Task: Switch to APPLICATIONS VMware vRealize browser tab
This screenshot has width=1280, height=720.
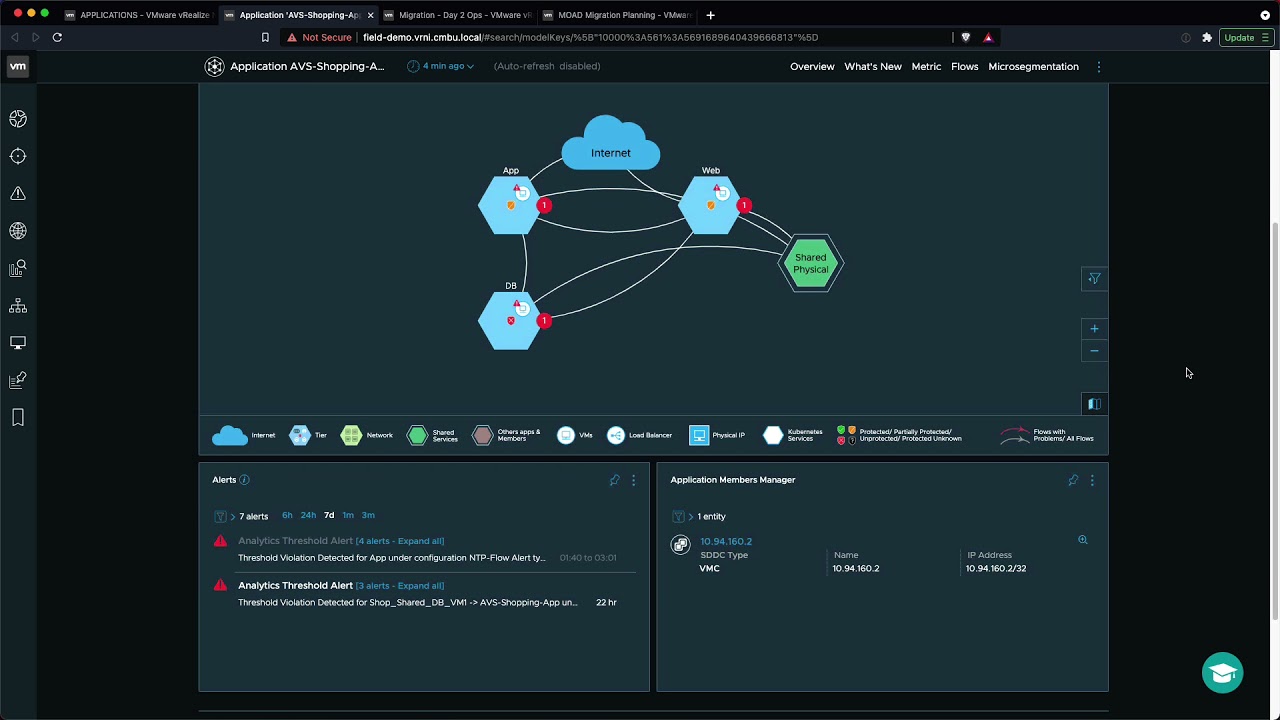Action: 137,15
